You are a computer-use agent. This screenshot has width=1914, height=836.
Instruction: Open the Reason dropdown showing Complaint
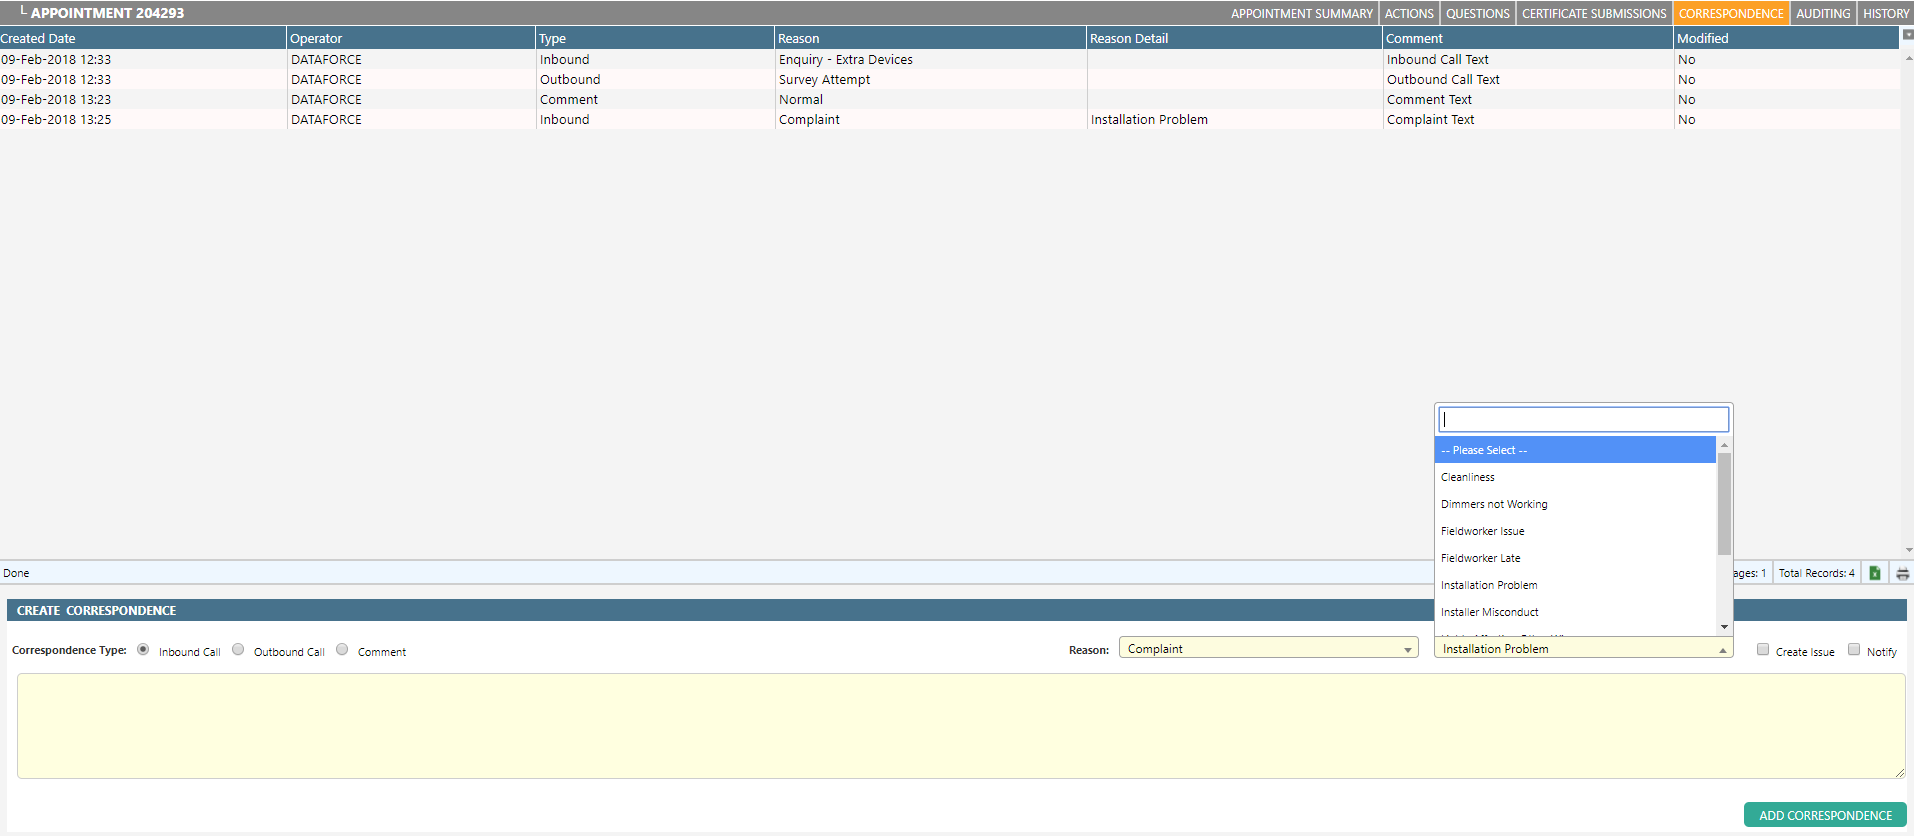1268,649
